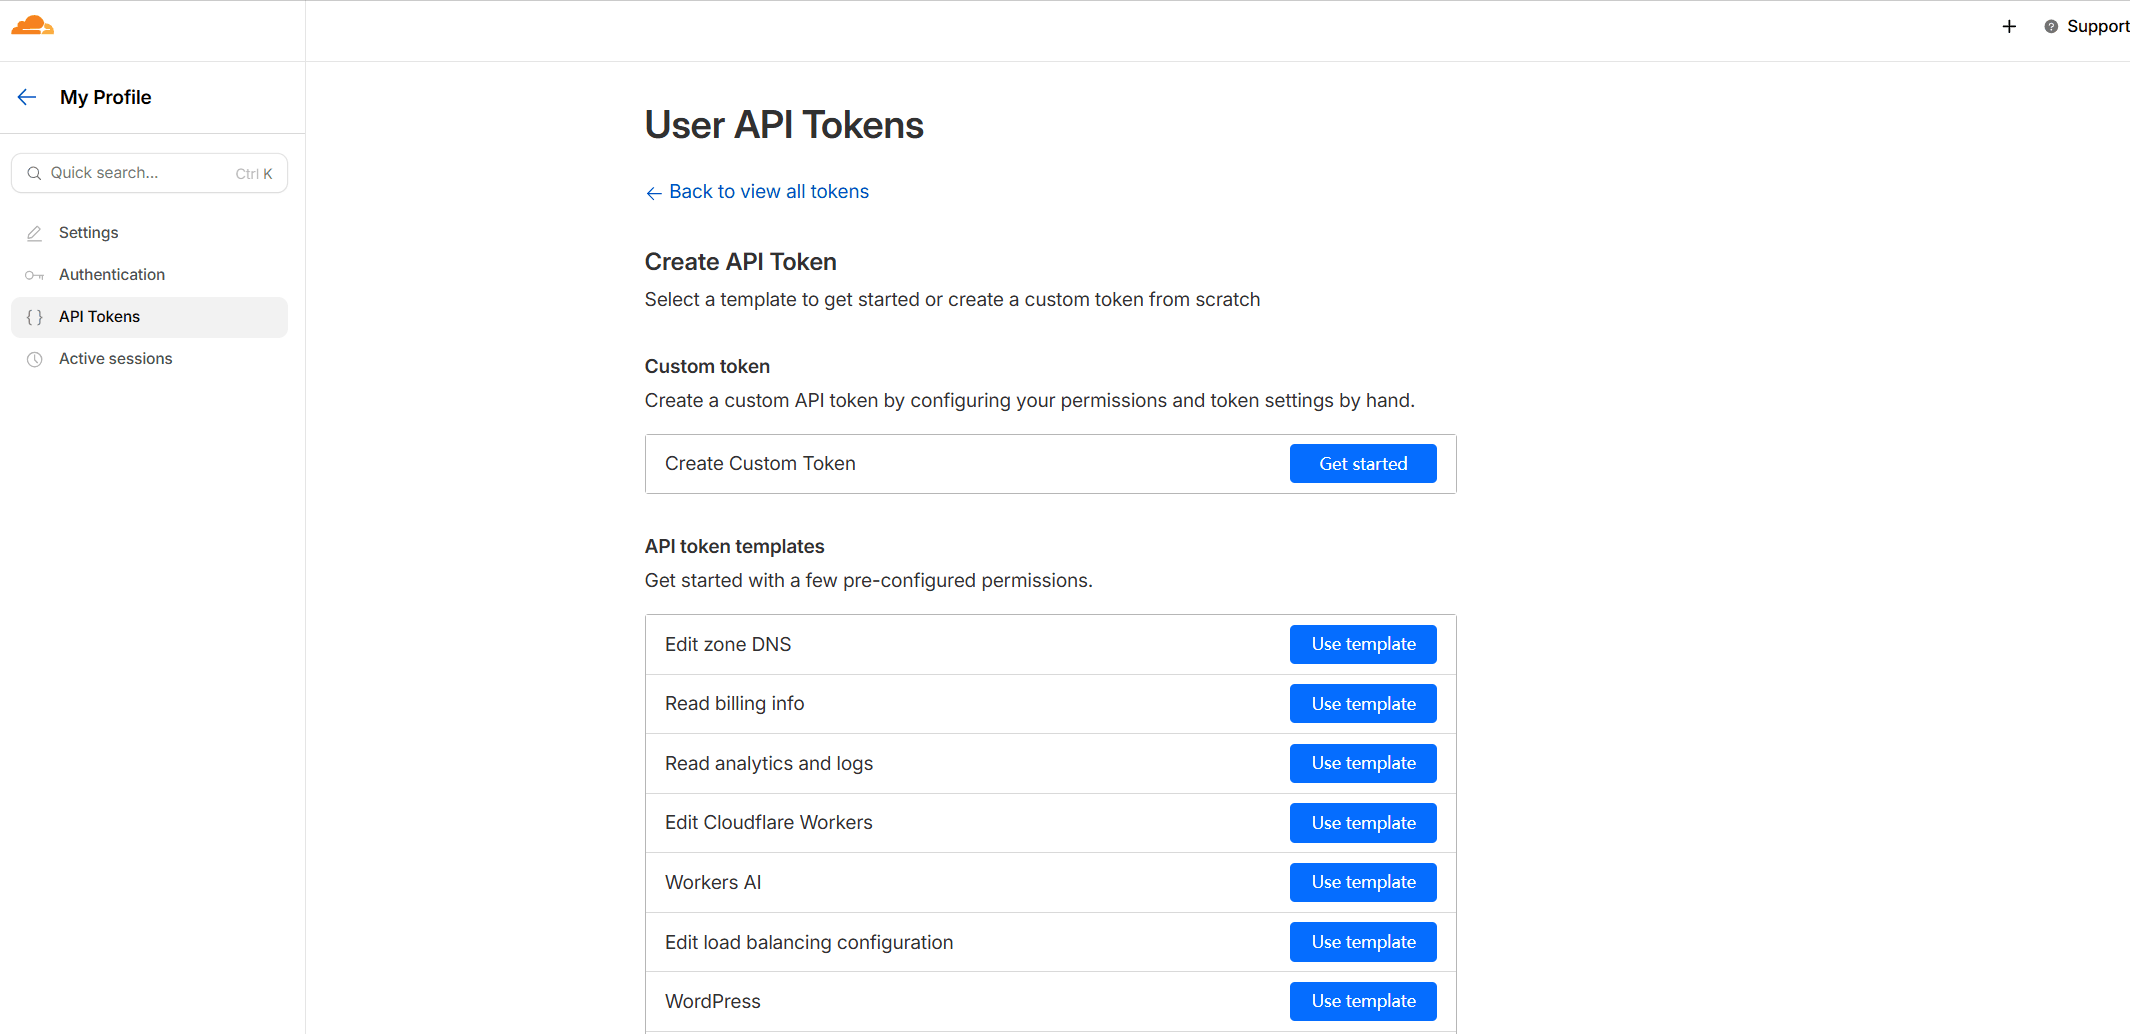
Task: Click the Support question mark icon
Action: coord(2051,27)
